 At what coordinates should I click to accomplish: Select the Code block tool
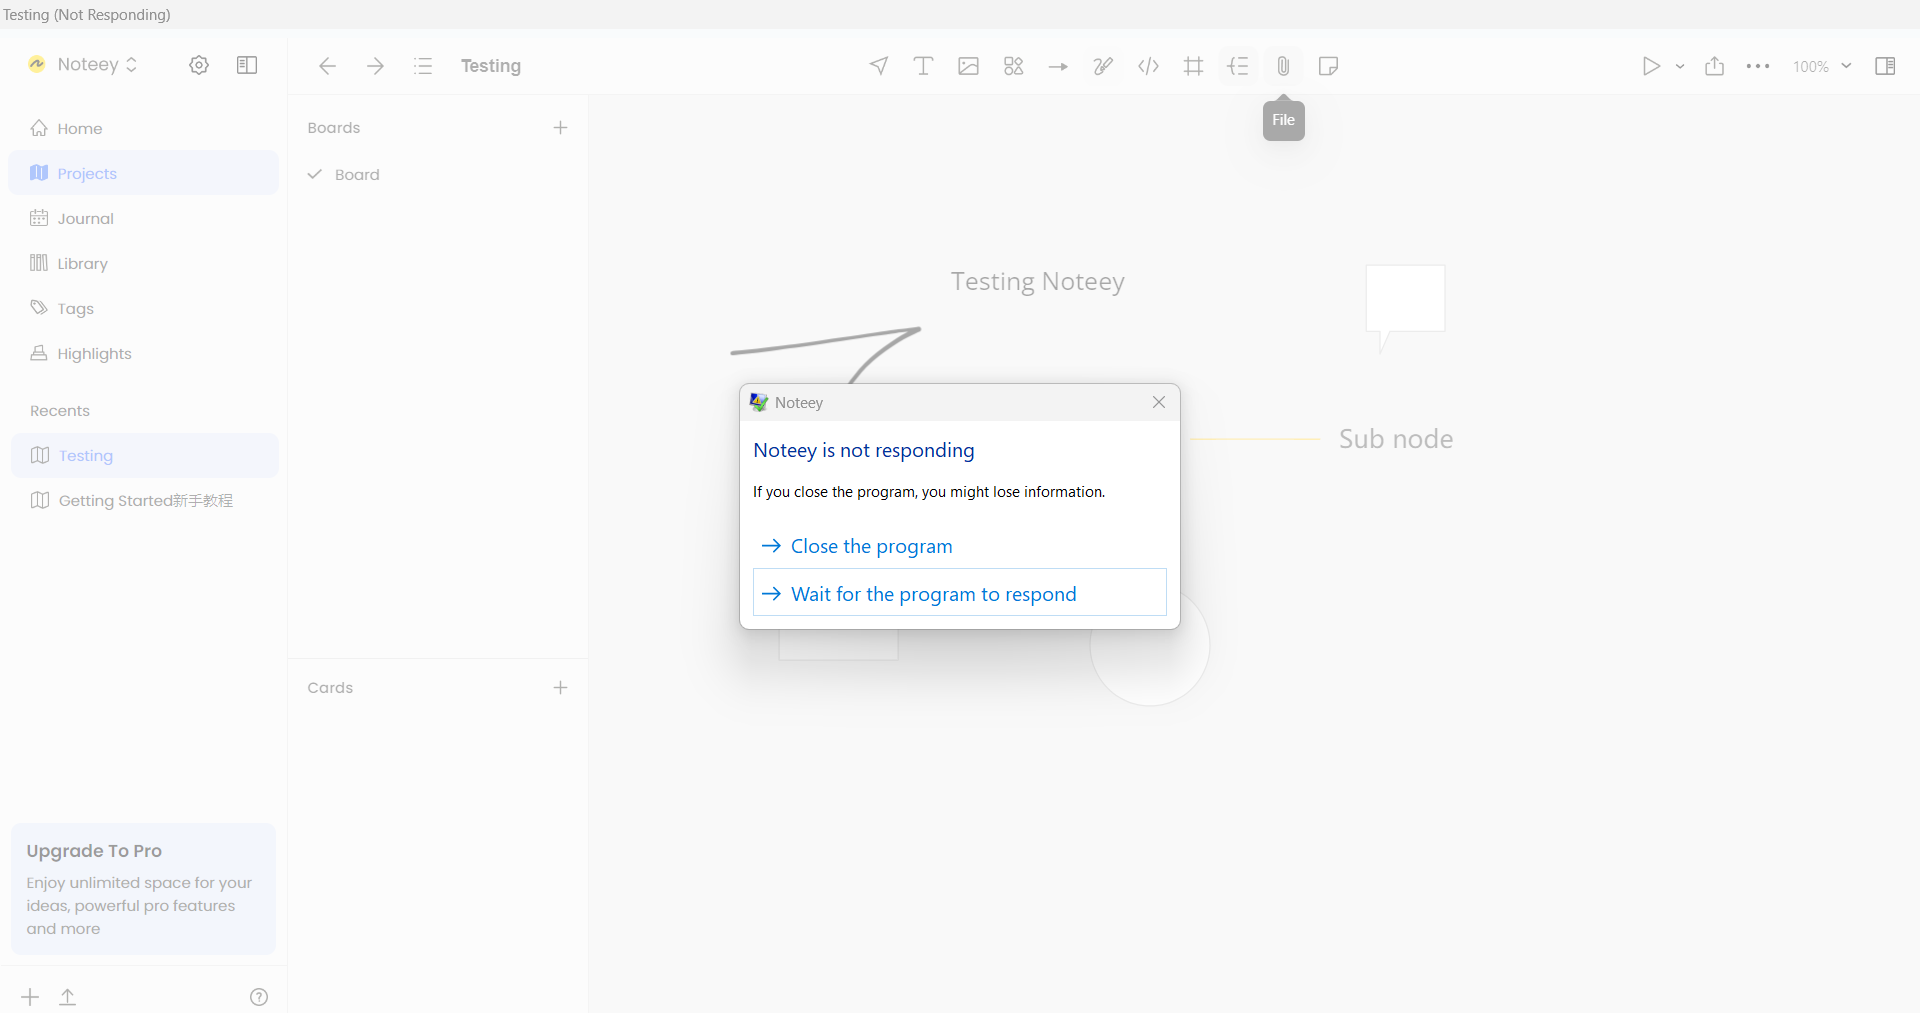pos(1148,66)
